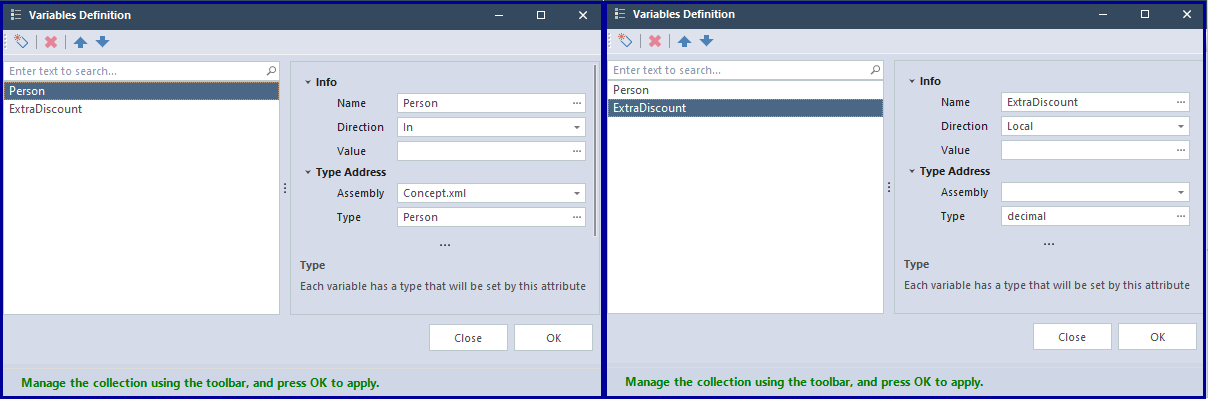Click the more dots below Type in right window
The image size is (1208, 399).
pyautogui.click(x=1049, y=244)
